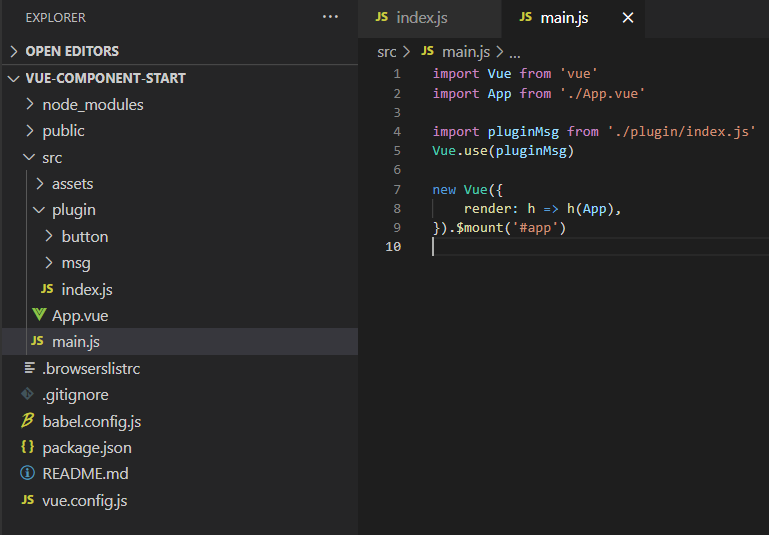
Task: Switch to the index.js editor tab
Action: (x=430, y=19)
